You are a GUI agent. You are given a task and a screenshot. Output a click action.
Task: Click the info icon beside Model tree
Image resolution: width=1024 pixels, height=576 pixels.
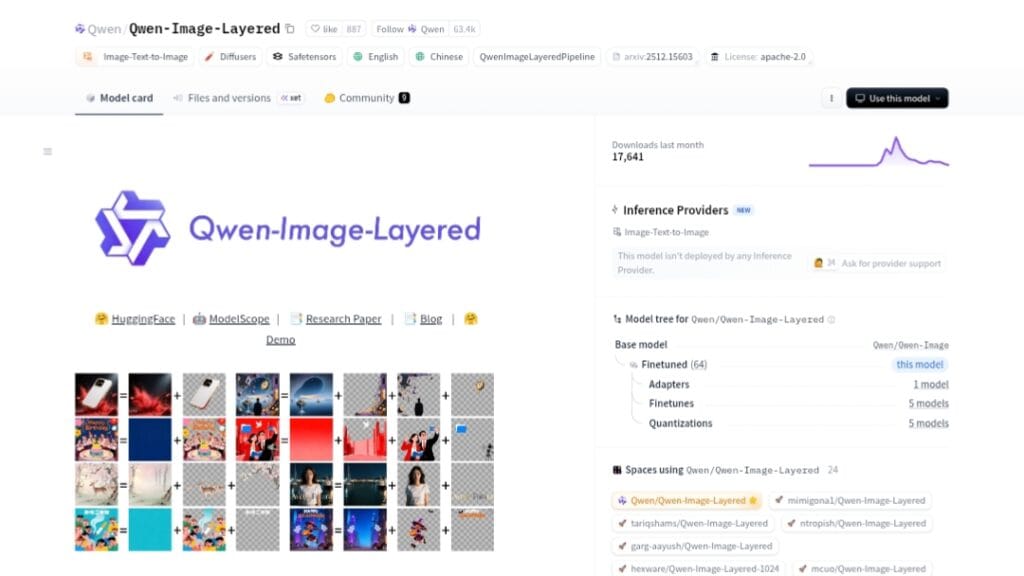[832, 320]
